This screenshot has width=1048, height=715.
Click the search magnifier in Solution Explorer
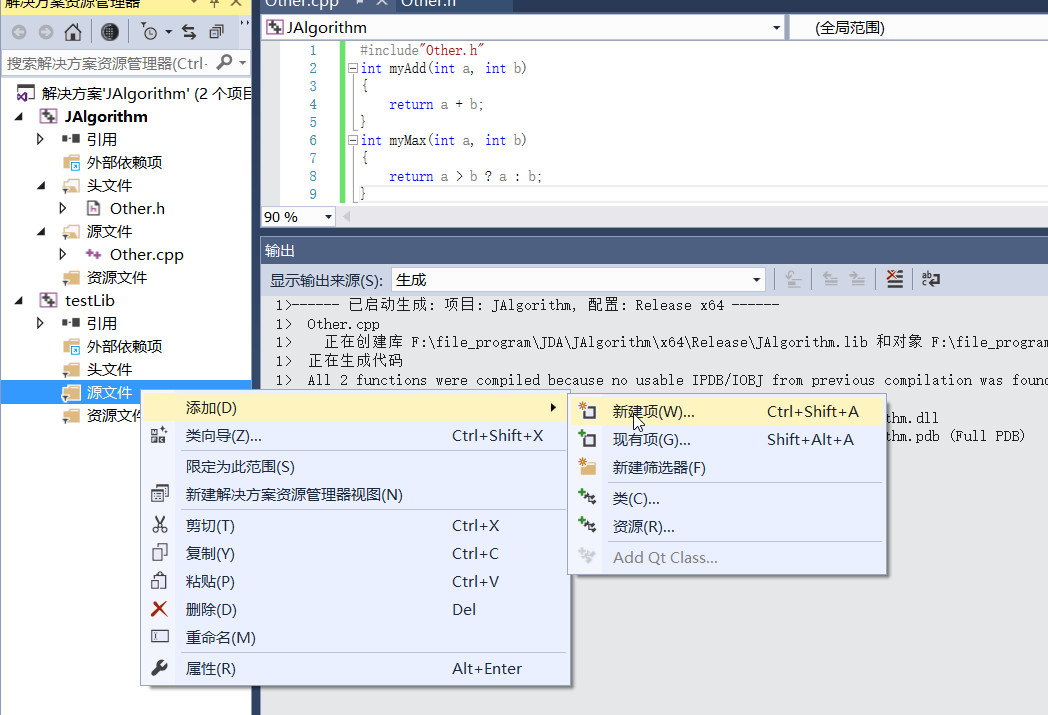[225, 63]
